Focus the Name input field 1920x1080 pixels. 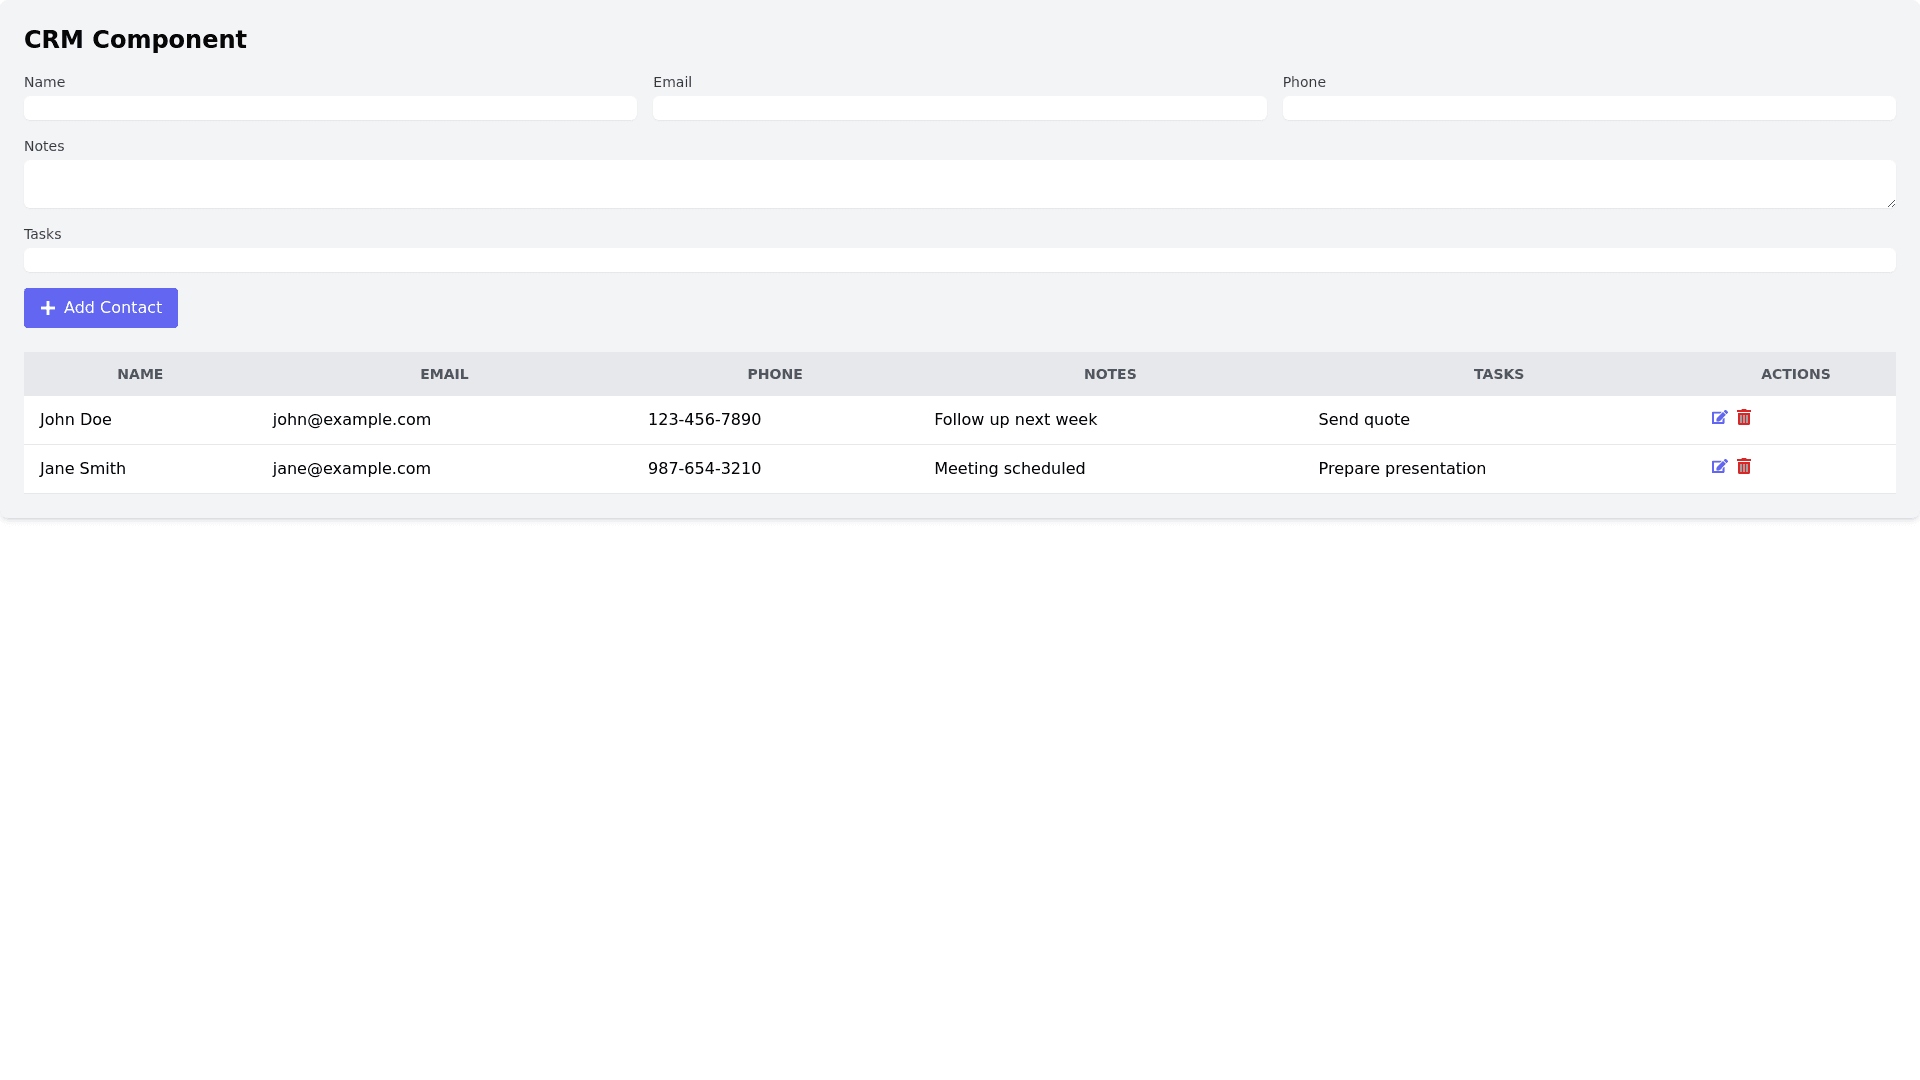[330, 108]
